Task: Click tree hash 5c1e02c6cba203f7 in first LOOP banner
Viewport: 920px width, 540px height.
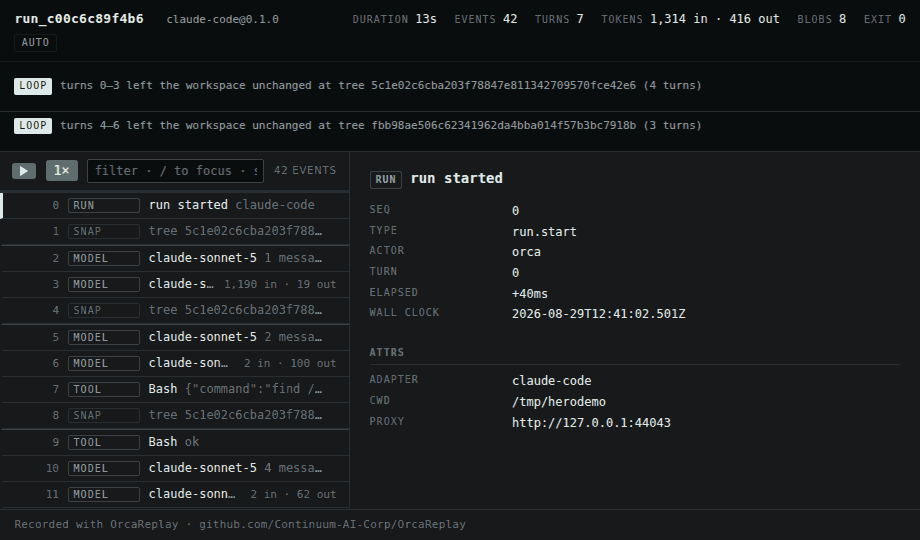Action: pyautogui.click(x=503, y=85)
